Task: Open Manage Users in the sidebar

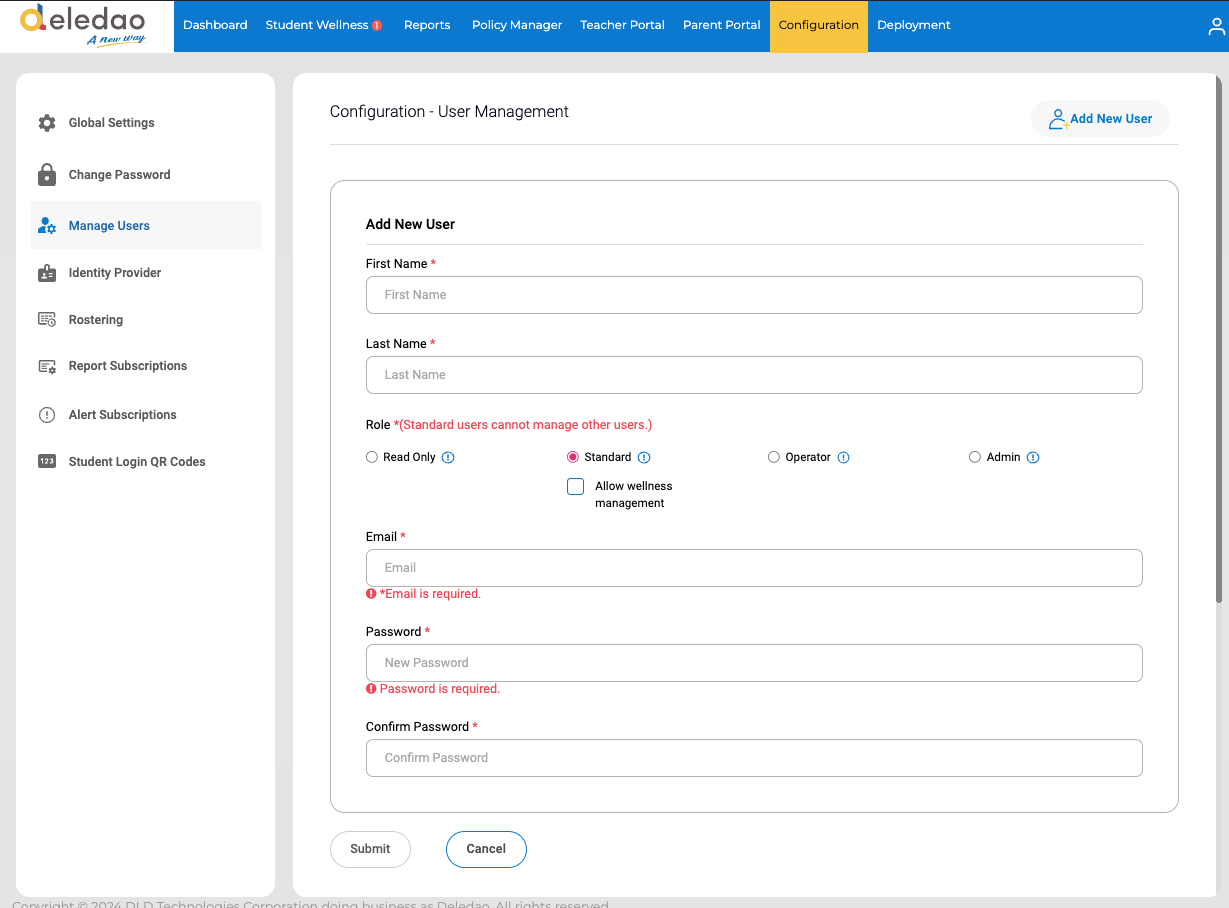Action: [x=146, y=226]
